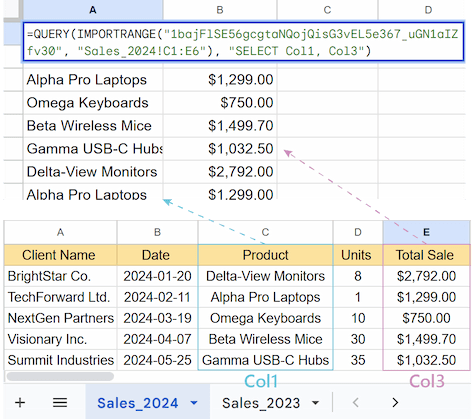
Task: Select the Units cell showing 10
Action: pos(358,318)
